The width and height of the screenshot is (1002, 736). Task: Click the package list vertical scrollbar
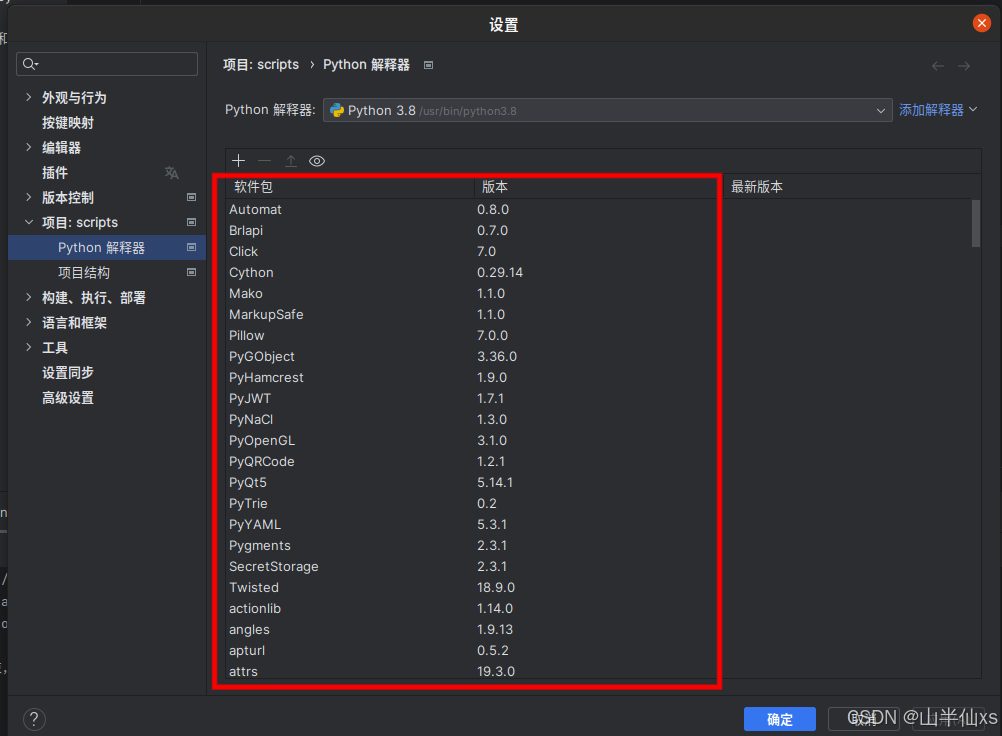(x=976, y=224)
